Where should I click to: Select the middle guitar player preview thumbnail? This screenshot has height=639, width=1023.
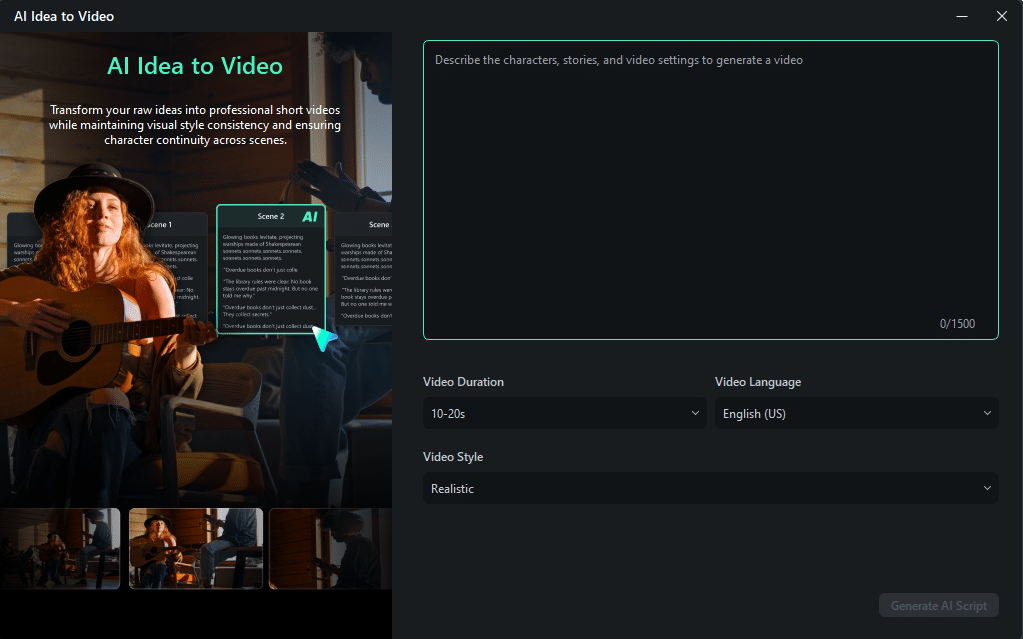point(195,548)
